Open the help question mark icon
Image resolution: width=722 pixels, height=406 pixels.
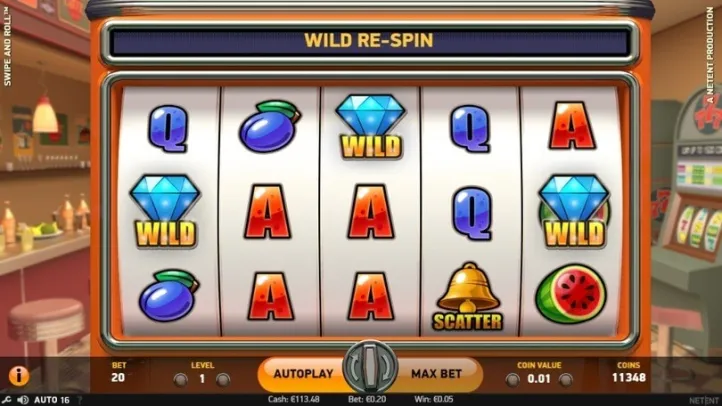(x=80, y=400)
